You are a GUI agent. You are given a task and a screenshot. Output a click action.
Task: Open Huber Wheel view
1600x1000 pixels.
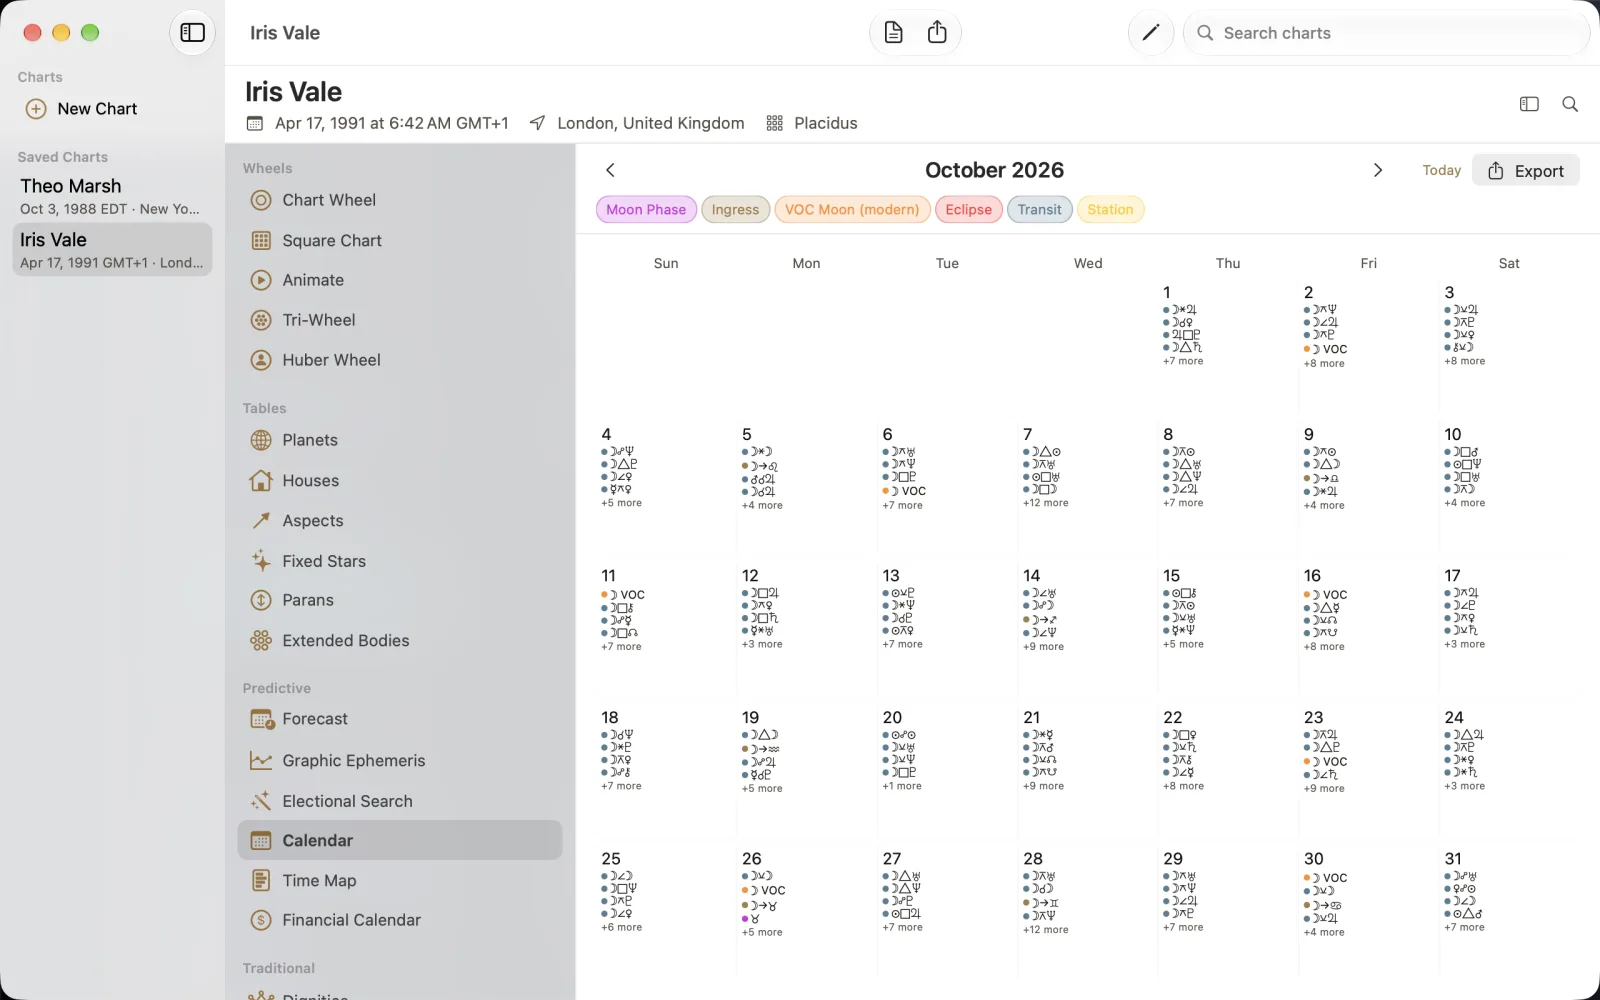[400, 360]
